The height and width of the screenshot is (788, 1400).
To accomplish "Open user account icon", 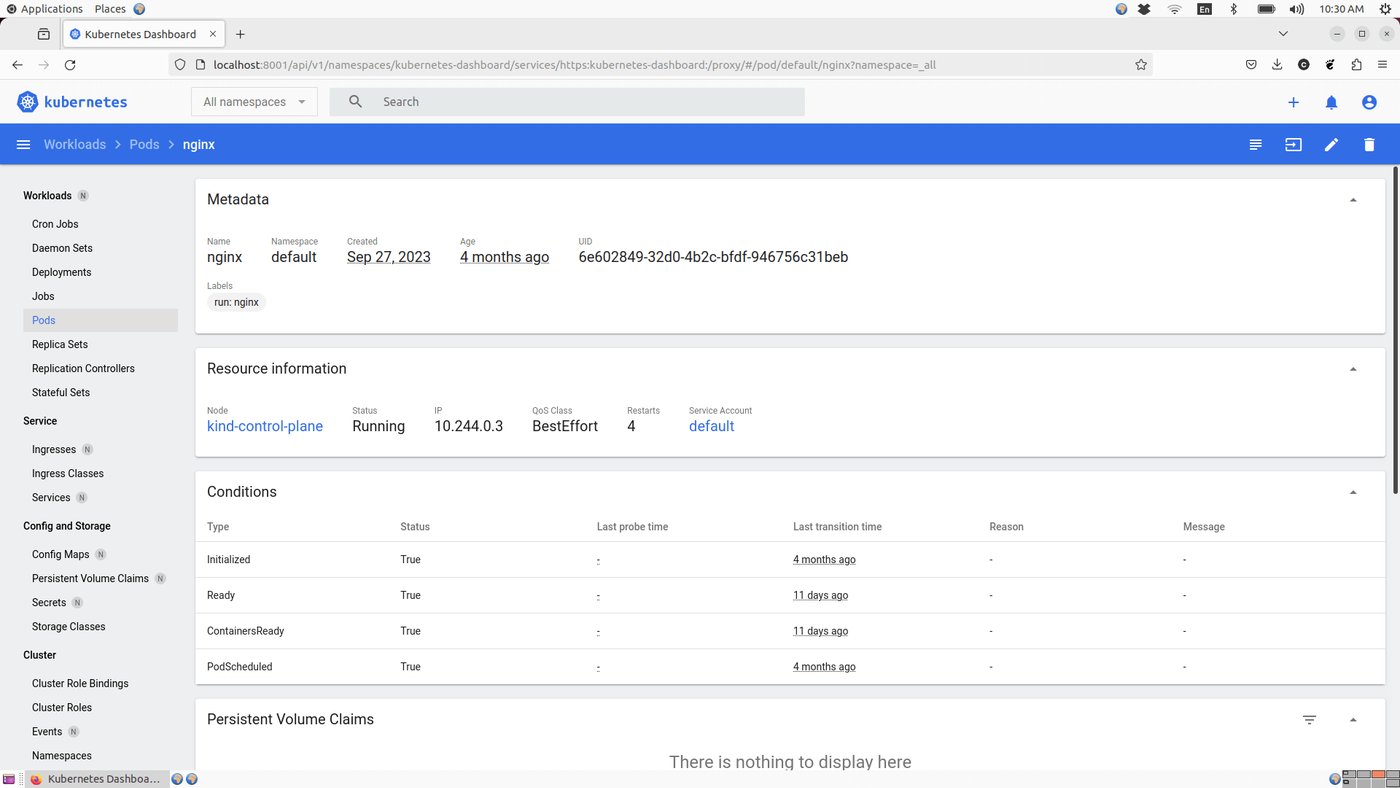I will tap(1369, 102).
